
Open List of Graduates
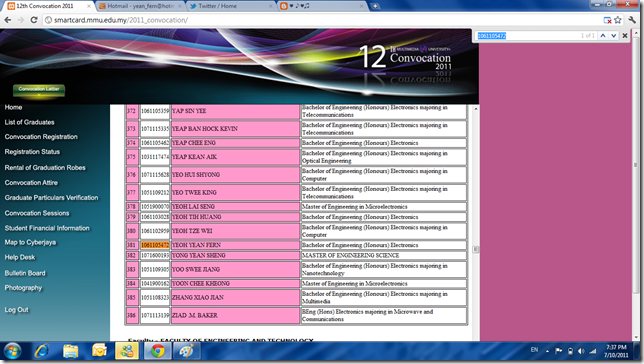click(x=29, y=122)
